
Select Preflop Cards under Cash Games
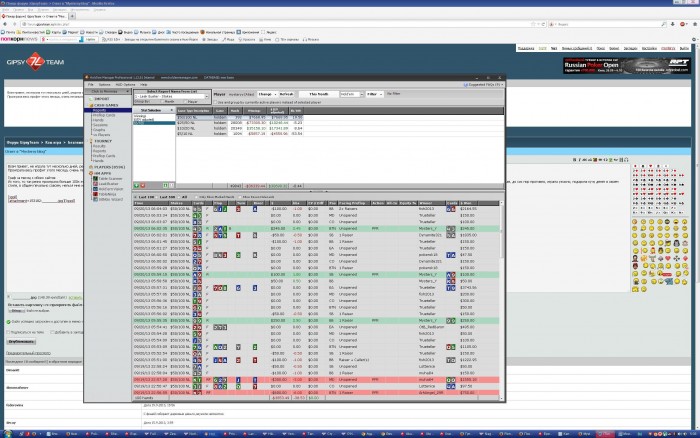tap(104, 115)
